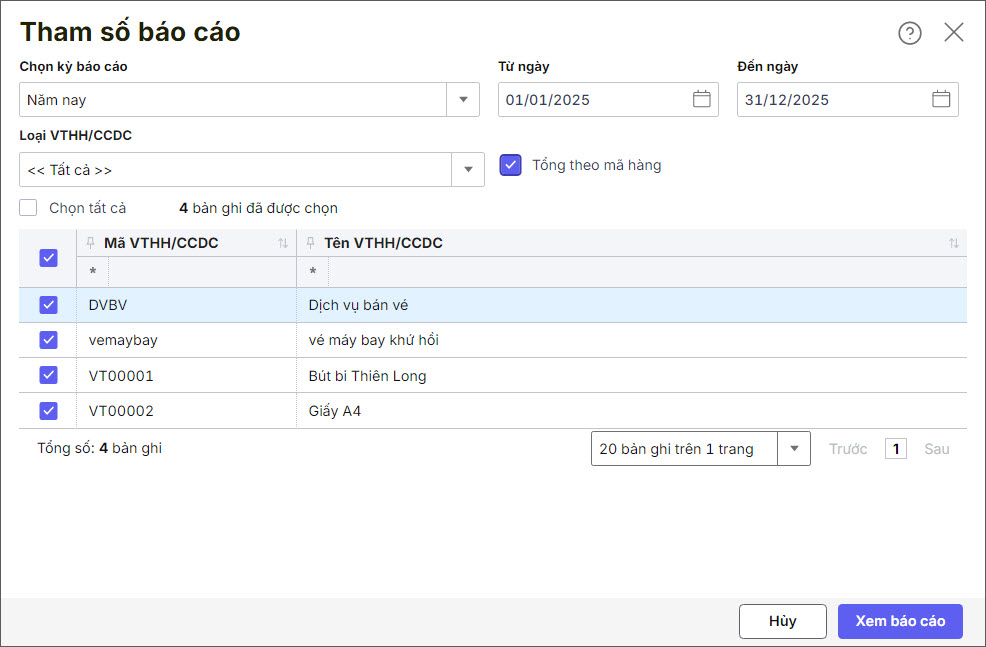
Task: Open the Đến ngày calendar picker
Action: coord(941,99)
